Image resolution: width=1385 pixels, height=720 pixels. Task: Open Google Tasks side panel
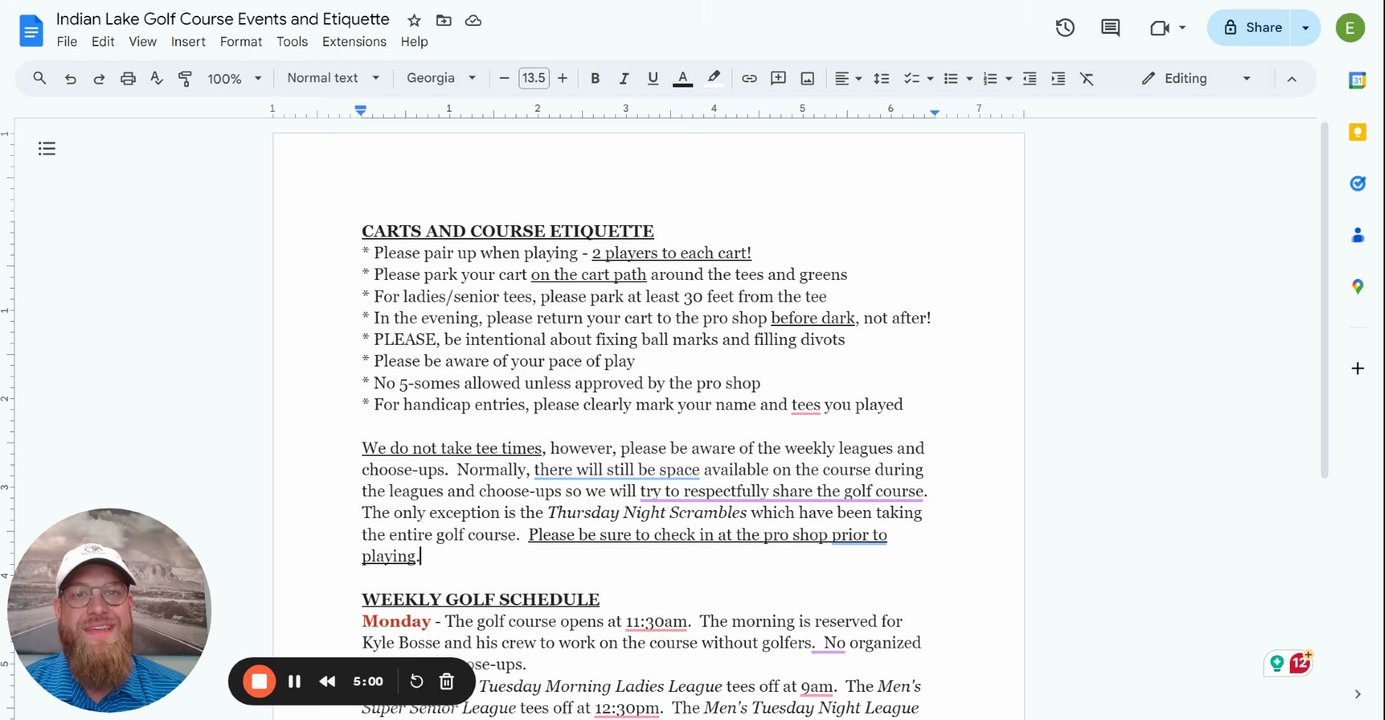click(1357, 183)
